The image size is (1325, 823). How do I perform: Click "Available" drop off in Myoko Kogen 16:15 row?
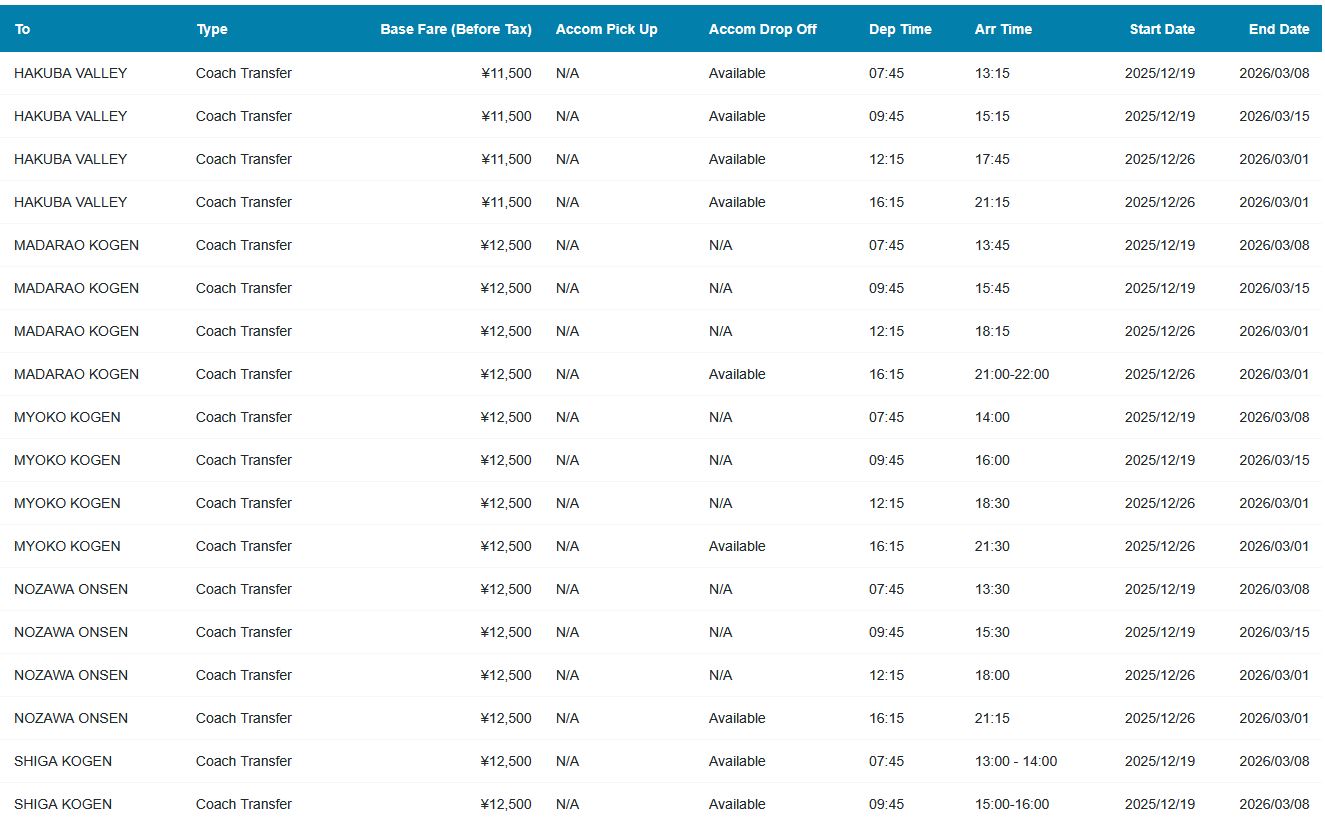coord(737,546)
